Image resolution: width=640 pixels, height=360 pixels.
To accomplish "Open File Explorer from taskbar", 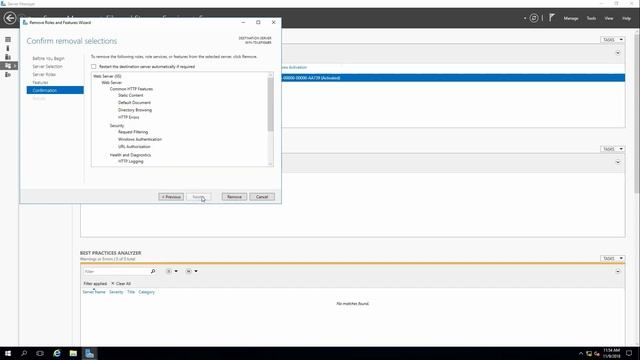I will pyautogui.click(x=73, y=353).
